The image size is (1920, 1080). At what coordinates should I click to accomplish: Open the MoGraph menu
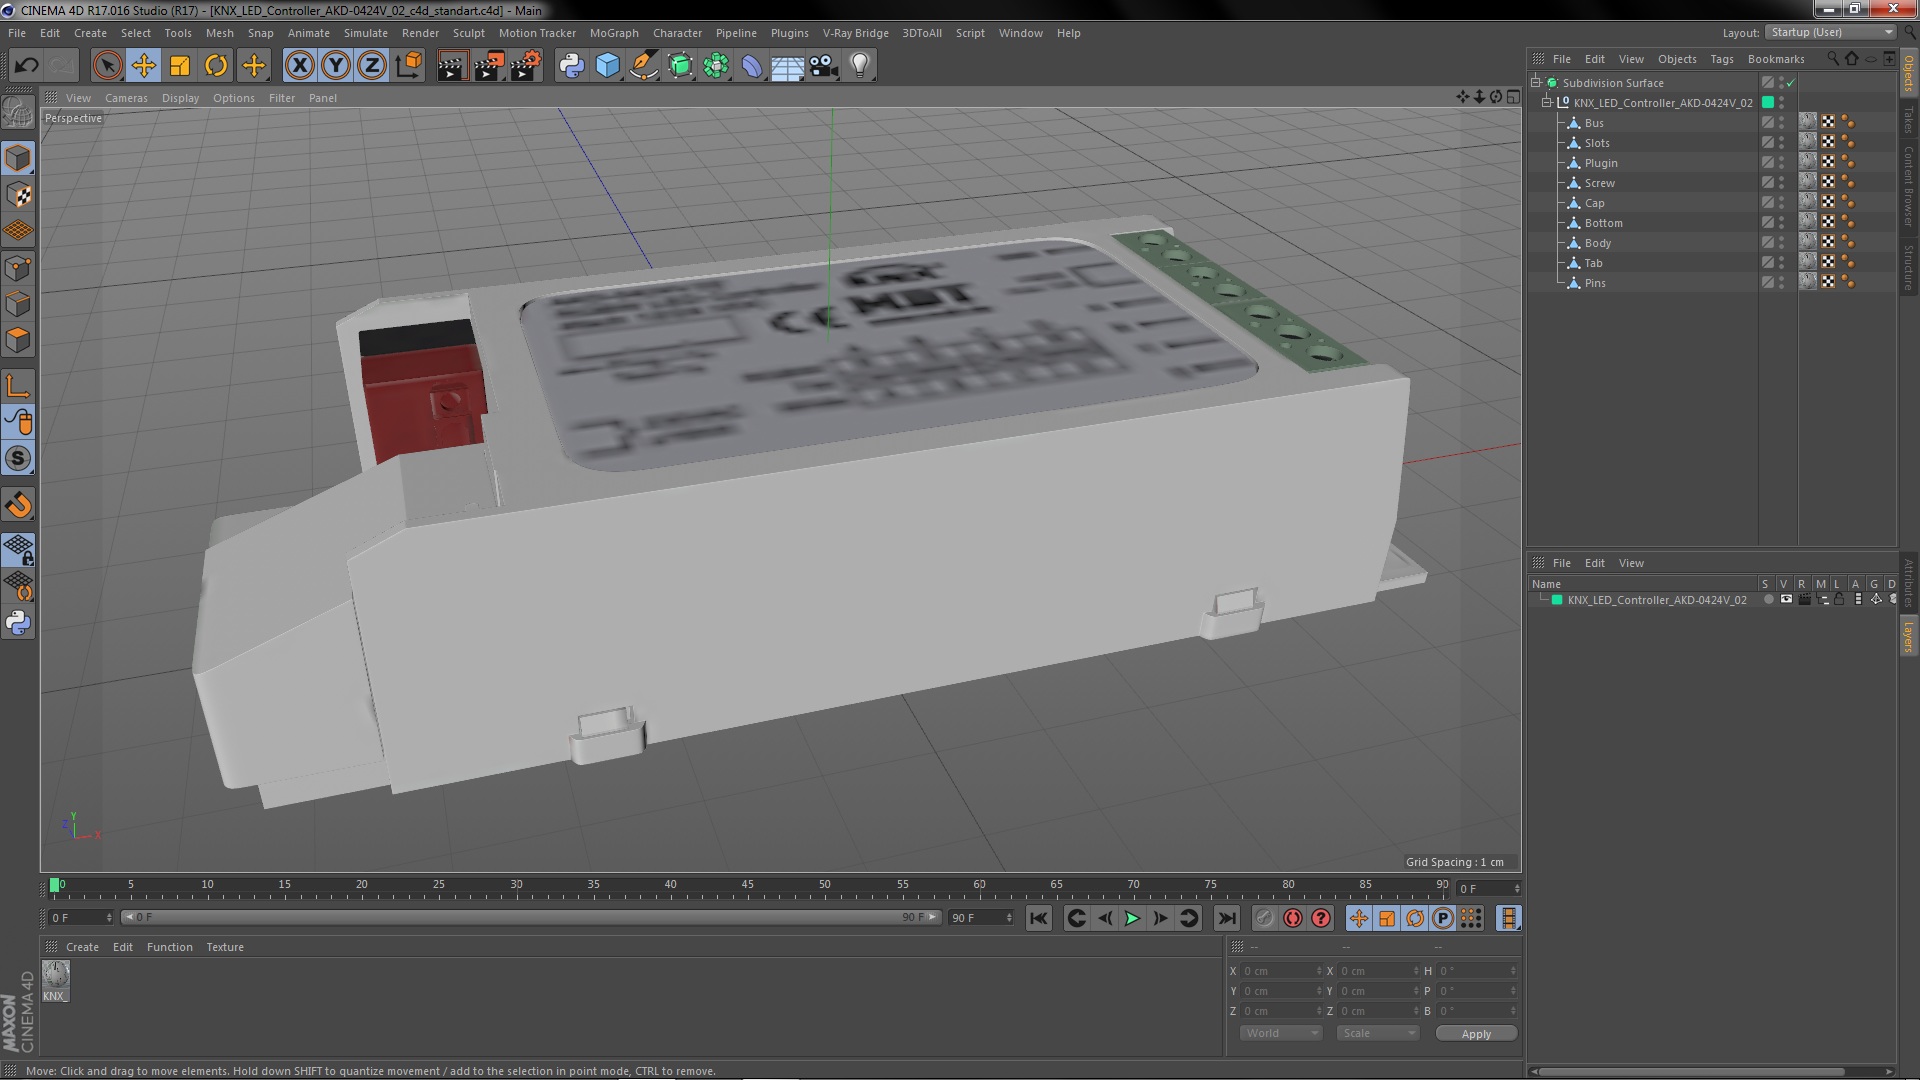click(614, 33)
